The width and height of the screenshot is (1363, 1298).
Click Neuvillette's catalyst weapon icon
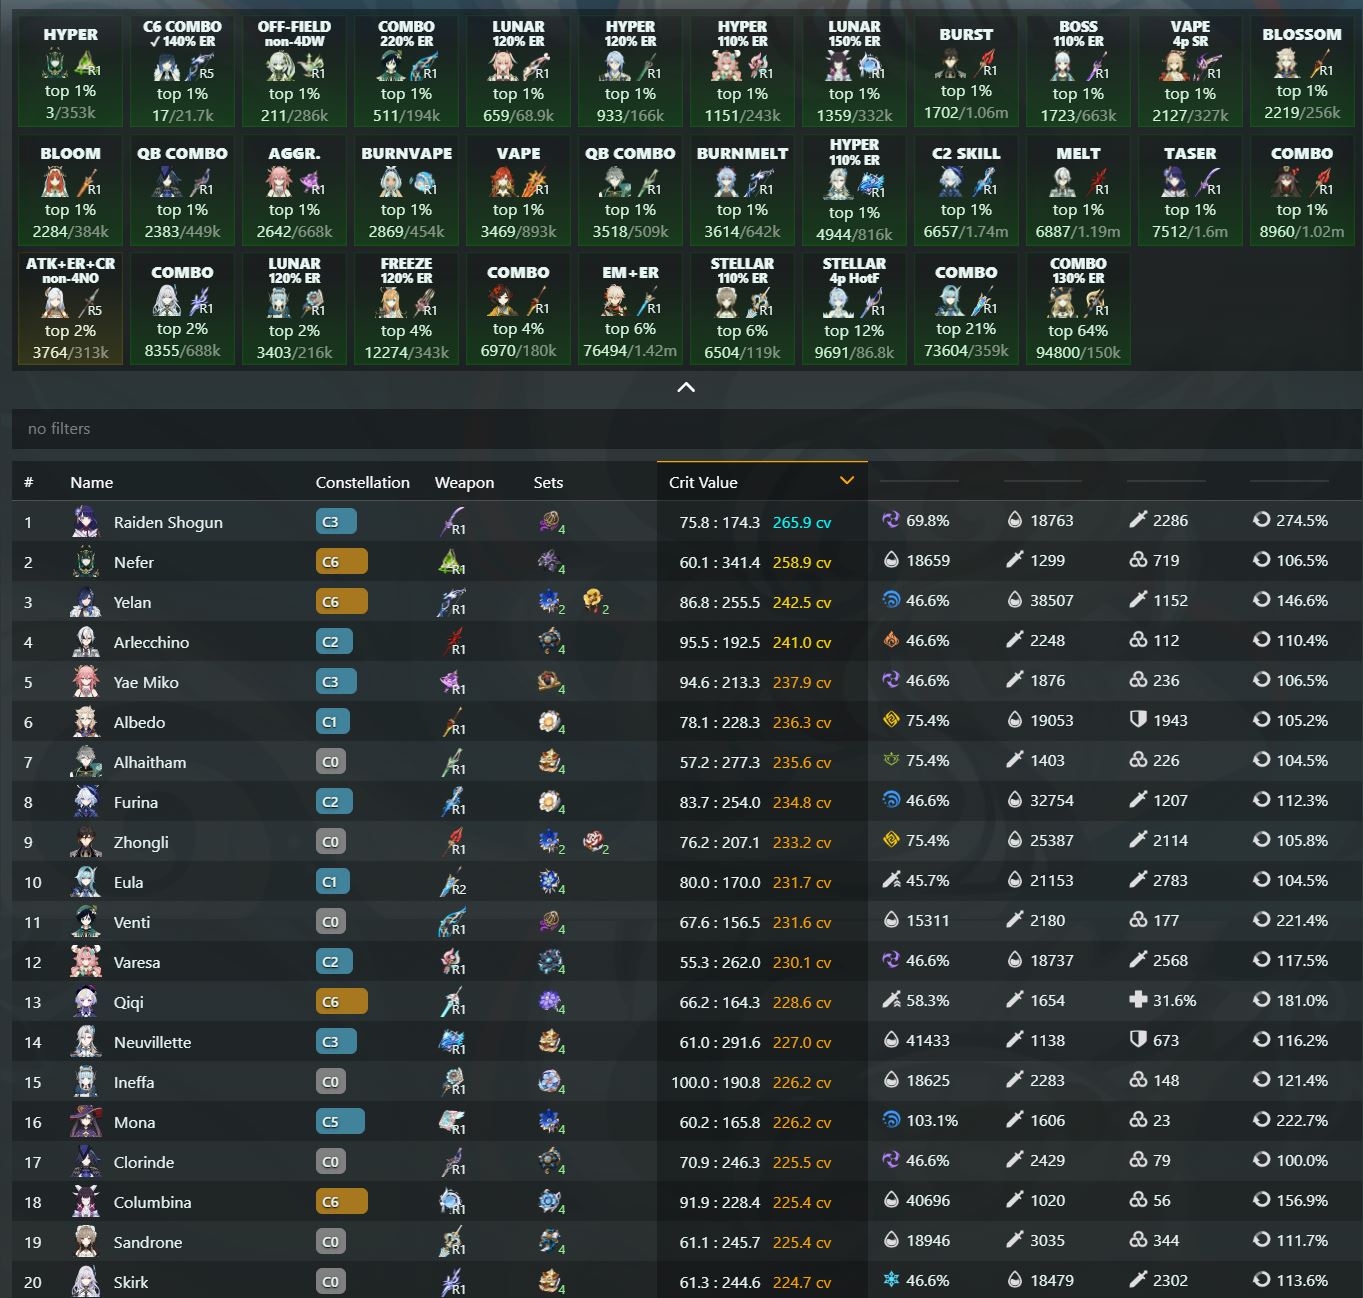pyautogui.click(x=452, y=1042)
